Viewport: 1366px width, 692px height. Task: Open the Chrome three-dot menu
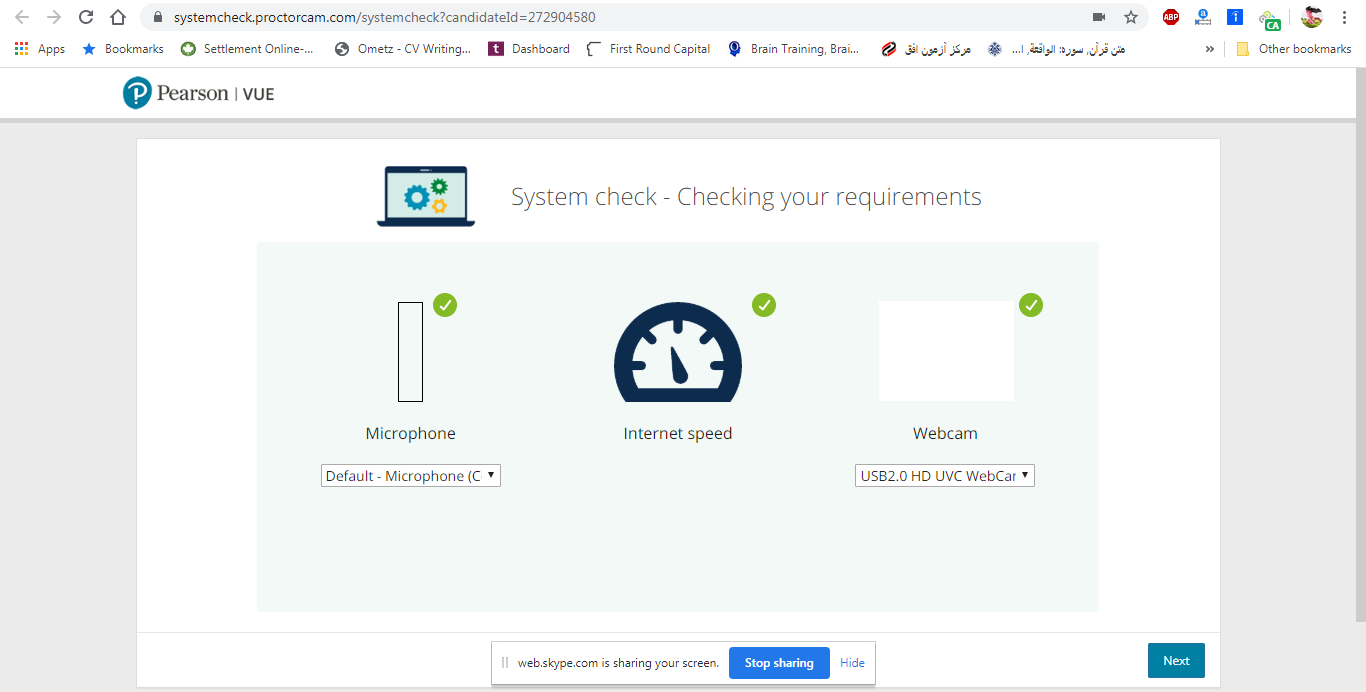(x=1345, y=17)
